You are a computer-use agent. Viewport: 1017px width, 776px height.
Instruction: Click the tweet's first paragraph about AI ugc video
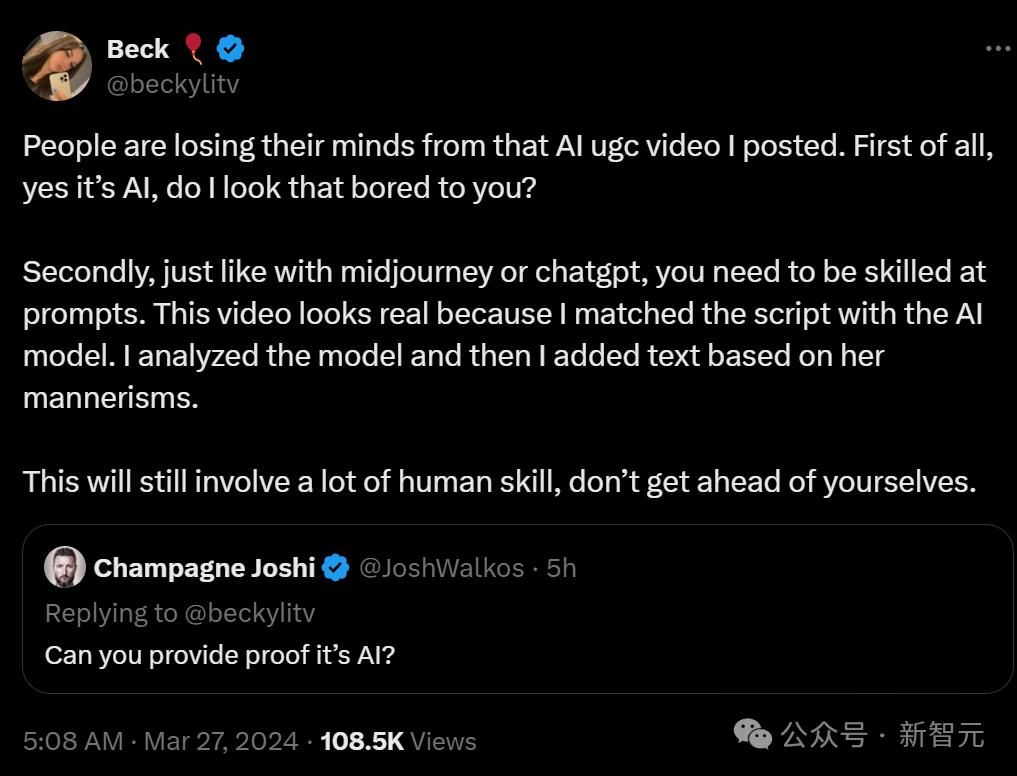point(508,167)
